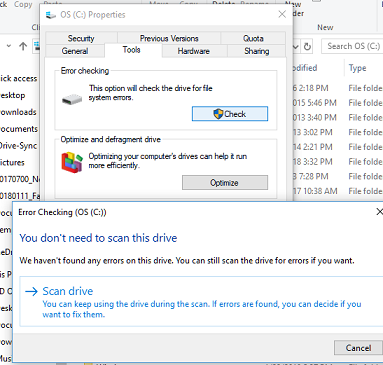
Task: Click the drive icon in Error checking section
Action: (x=72, y=99)
